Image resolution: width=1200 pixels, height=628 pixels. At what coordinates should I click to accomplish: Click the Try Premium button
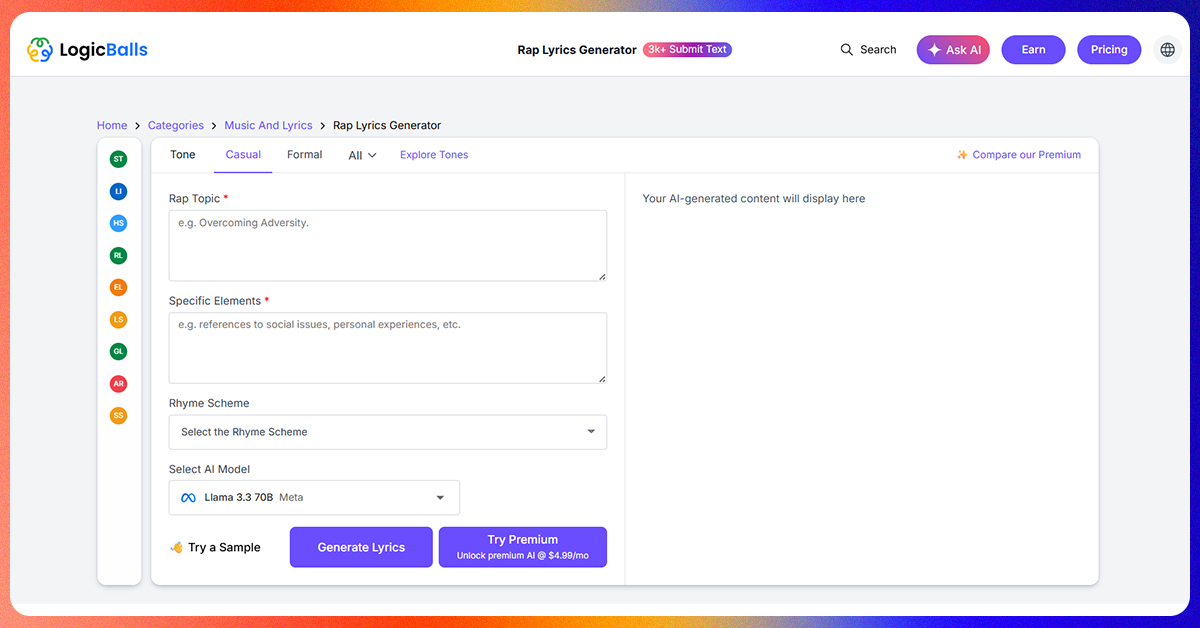(x=523, y=547)
